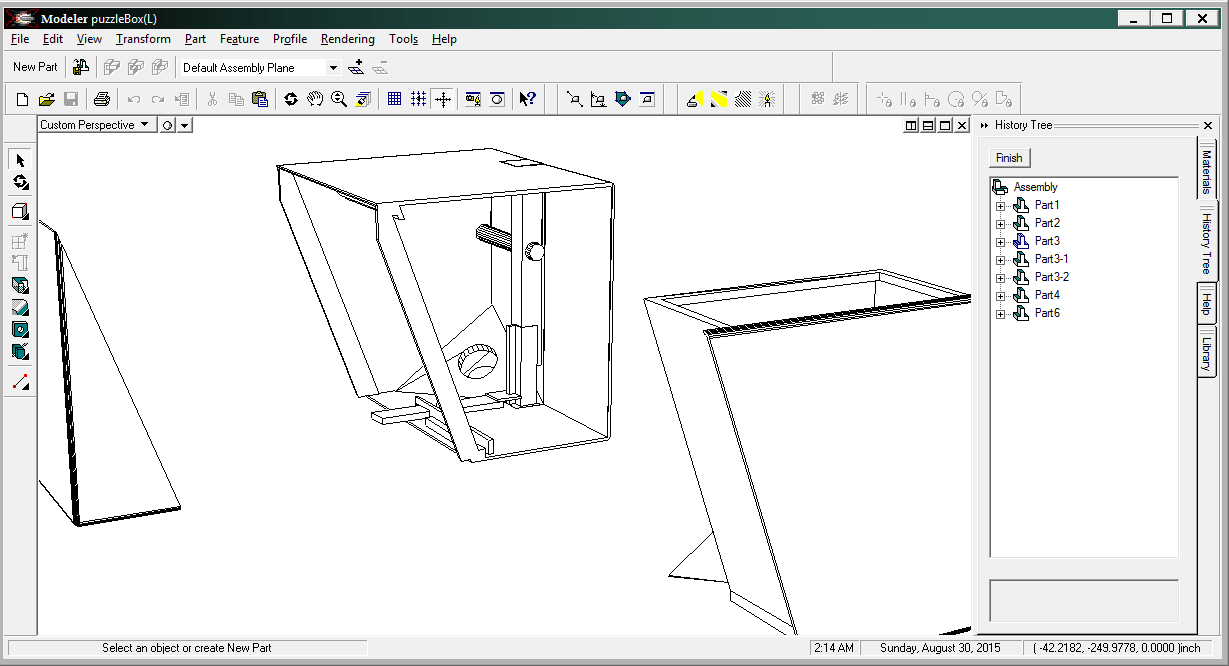Click the render circle-in-frame icon next to camera

497,99
